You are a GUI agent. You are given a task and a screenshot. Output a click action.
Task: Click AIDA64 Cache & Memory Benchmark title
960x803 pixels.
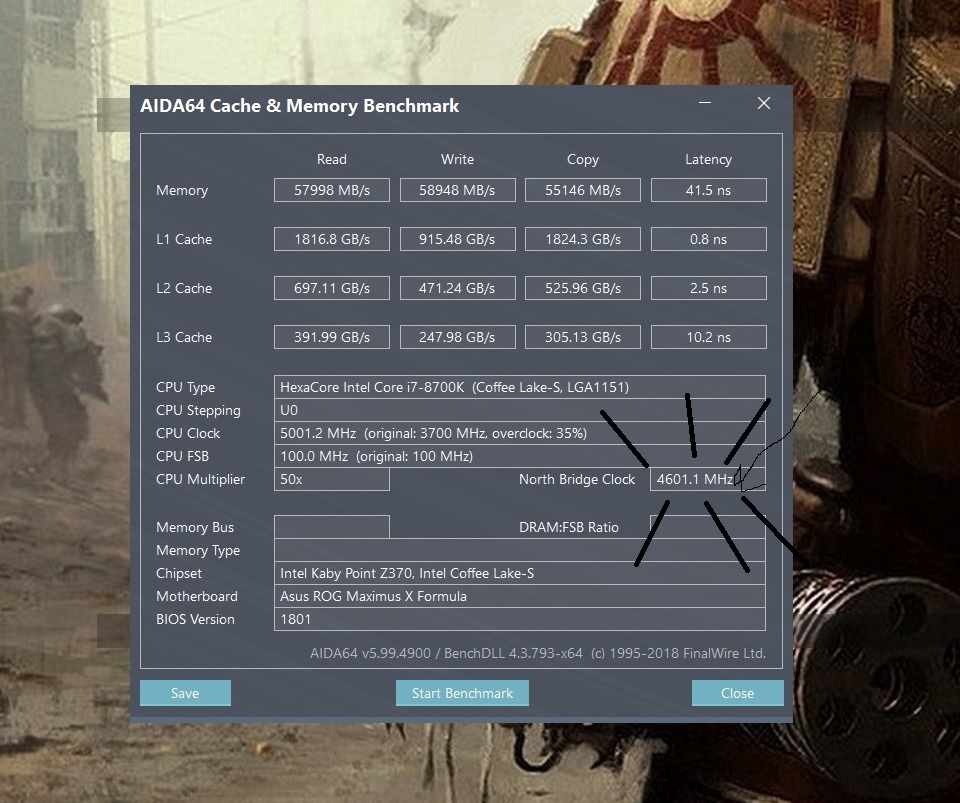(x=299, y=106)
